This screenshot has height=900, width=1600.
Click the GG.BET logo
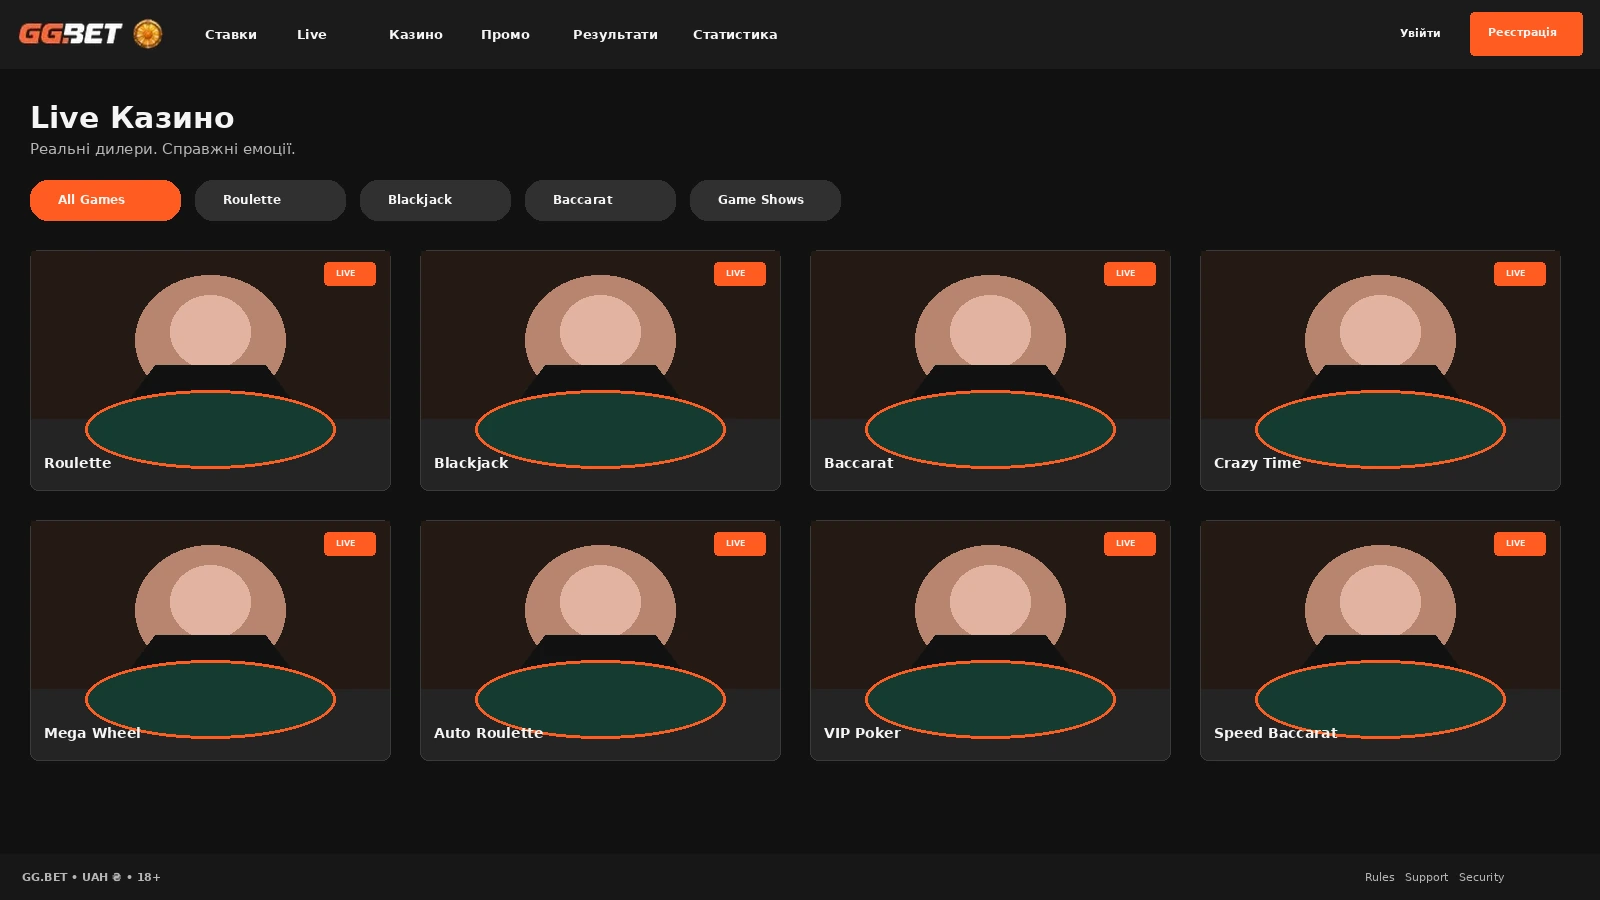point(70,34)
